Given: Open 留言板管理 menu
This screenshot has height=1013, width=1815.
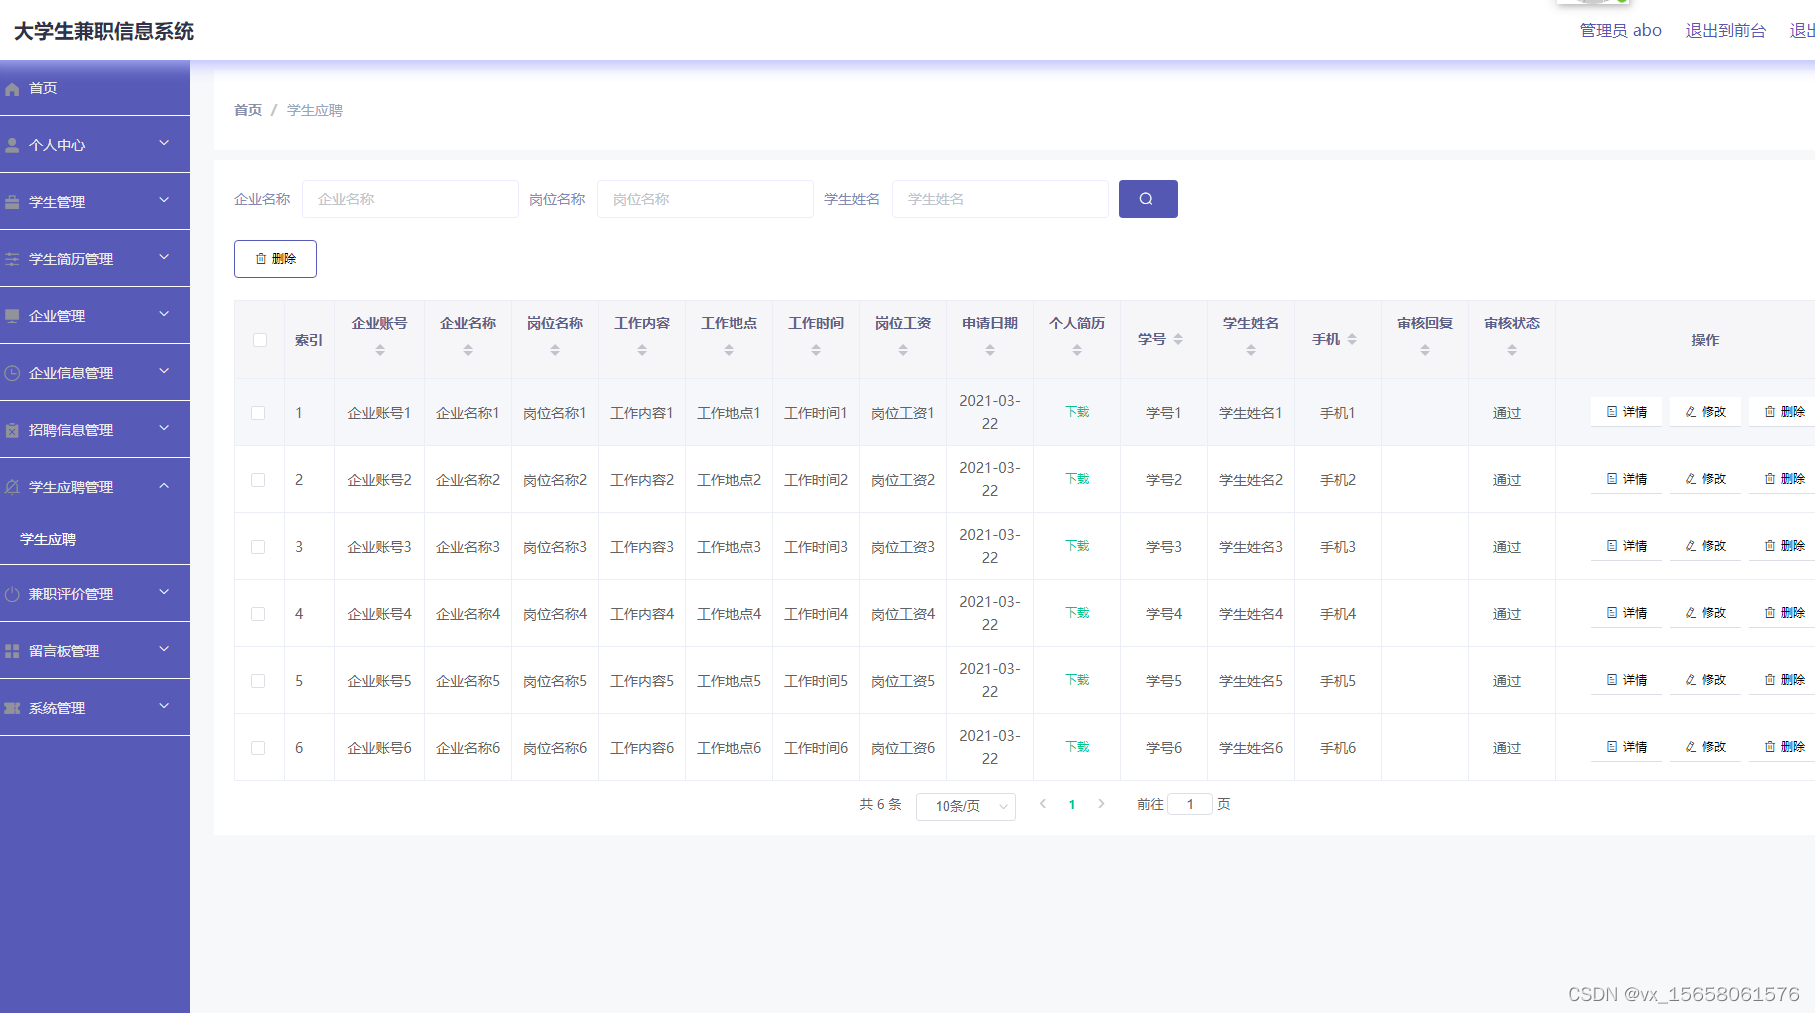Looking at the screenshot, I should pyautogui.click(x=95, y=651).
